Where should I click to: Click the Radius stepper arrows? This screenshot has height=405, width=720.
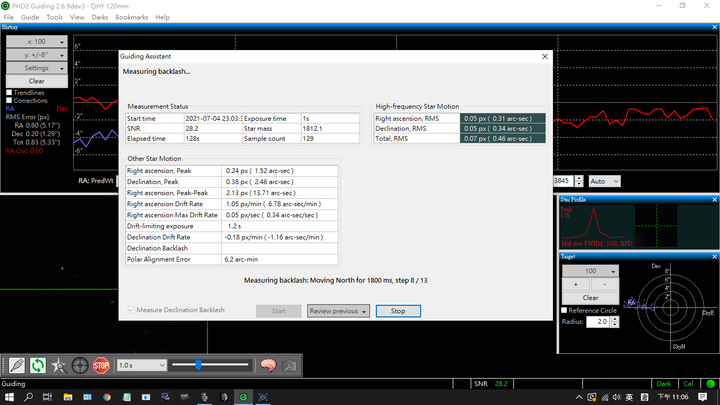(614, 322)
